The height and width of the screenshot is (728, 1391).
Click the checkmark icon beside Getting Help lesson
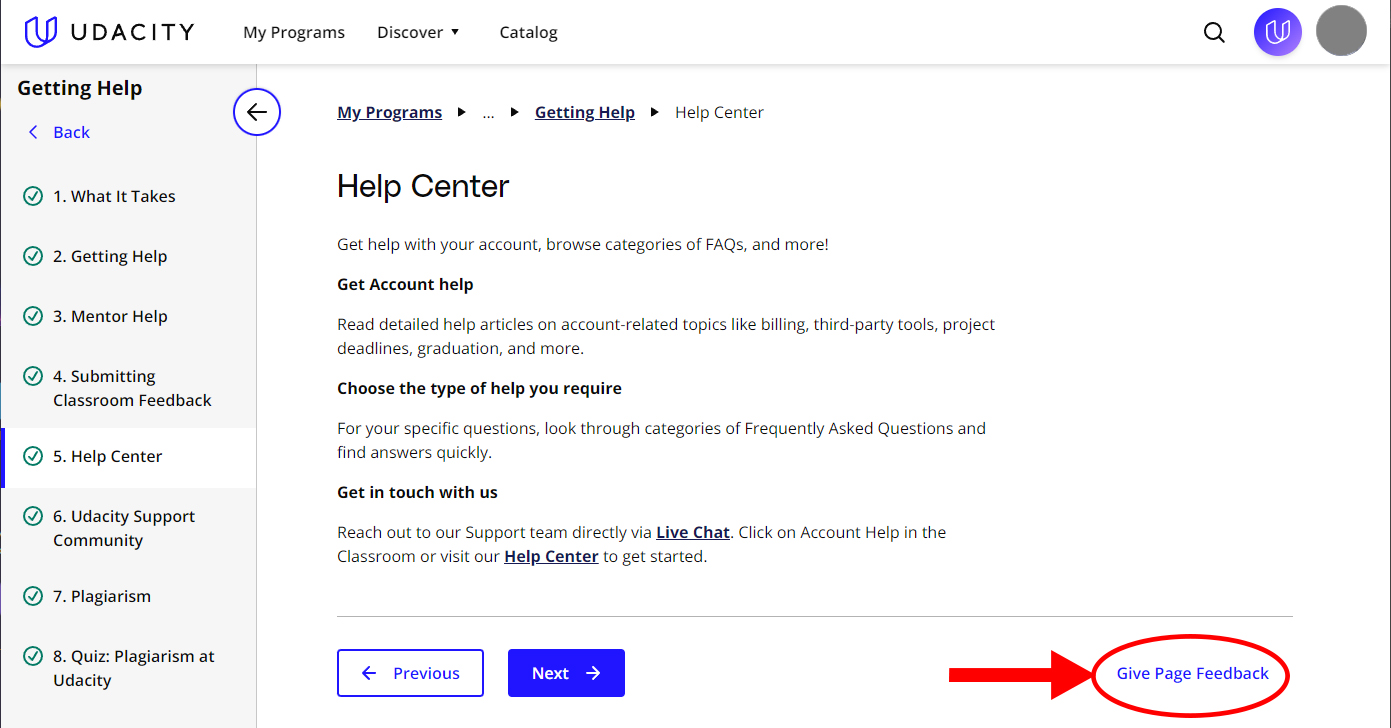[x=33, y=256]
